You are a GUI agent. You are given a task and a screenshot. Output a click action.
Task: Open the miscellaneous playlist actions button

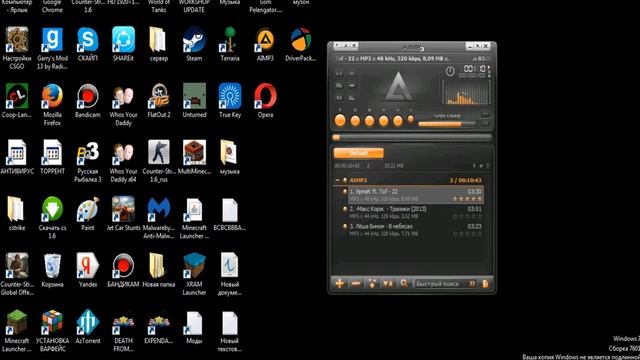(x=372, y=283)
